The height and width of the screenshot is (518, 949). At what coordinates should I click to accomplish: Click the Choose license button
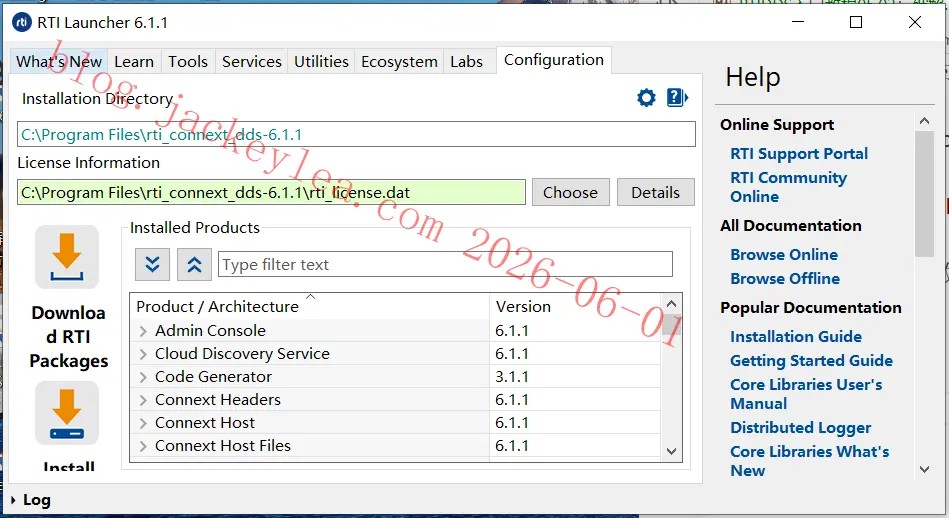[x=571, y=192]
